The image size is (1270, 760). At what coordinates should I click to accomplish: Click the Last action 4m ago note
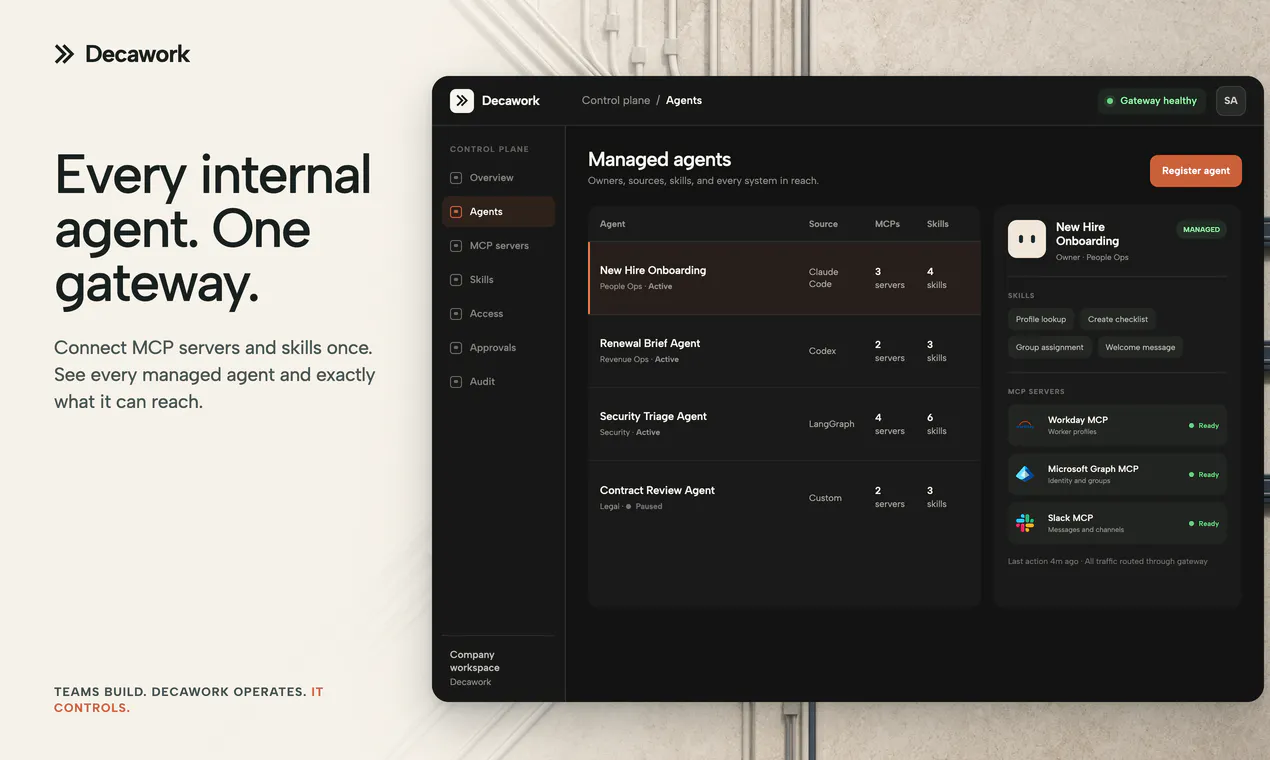(x=1108, y=562)
